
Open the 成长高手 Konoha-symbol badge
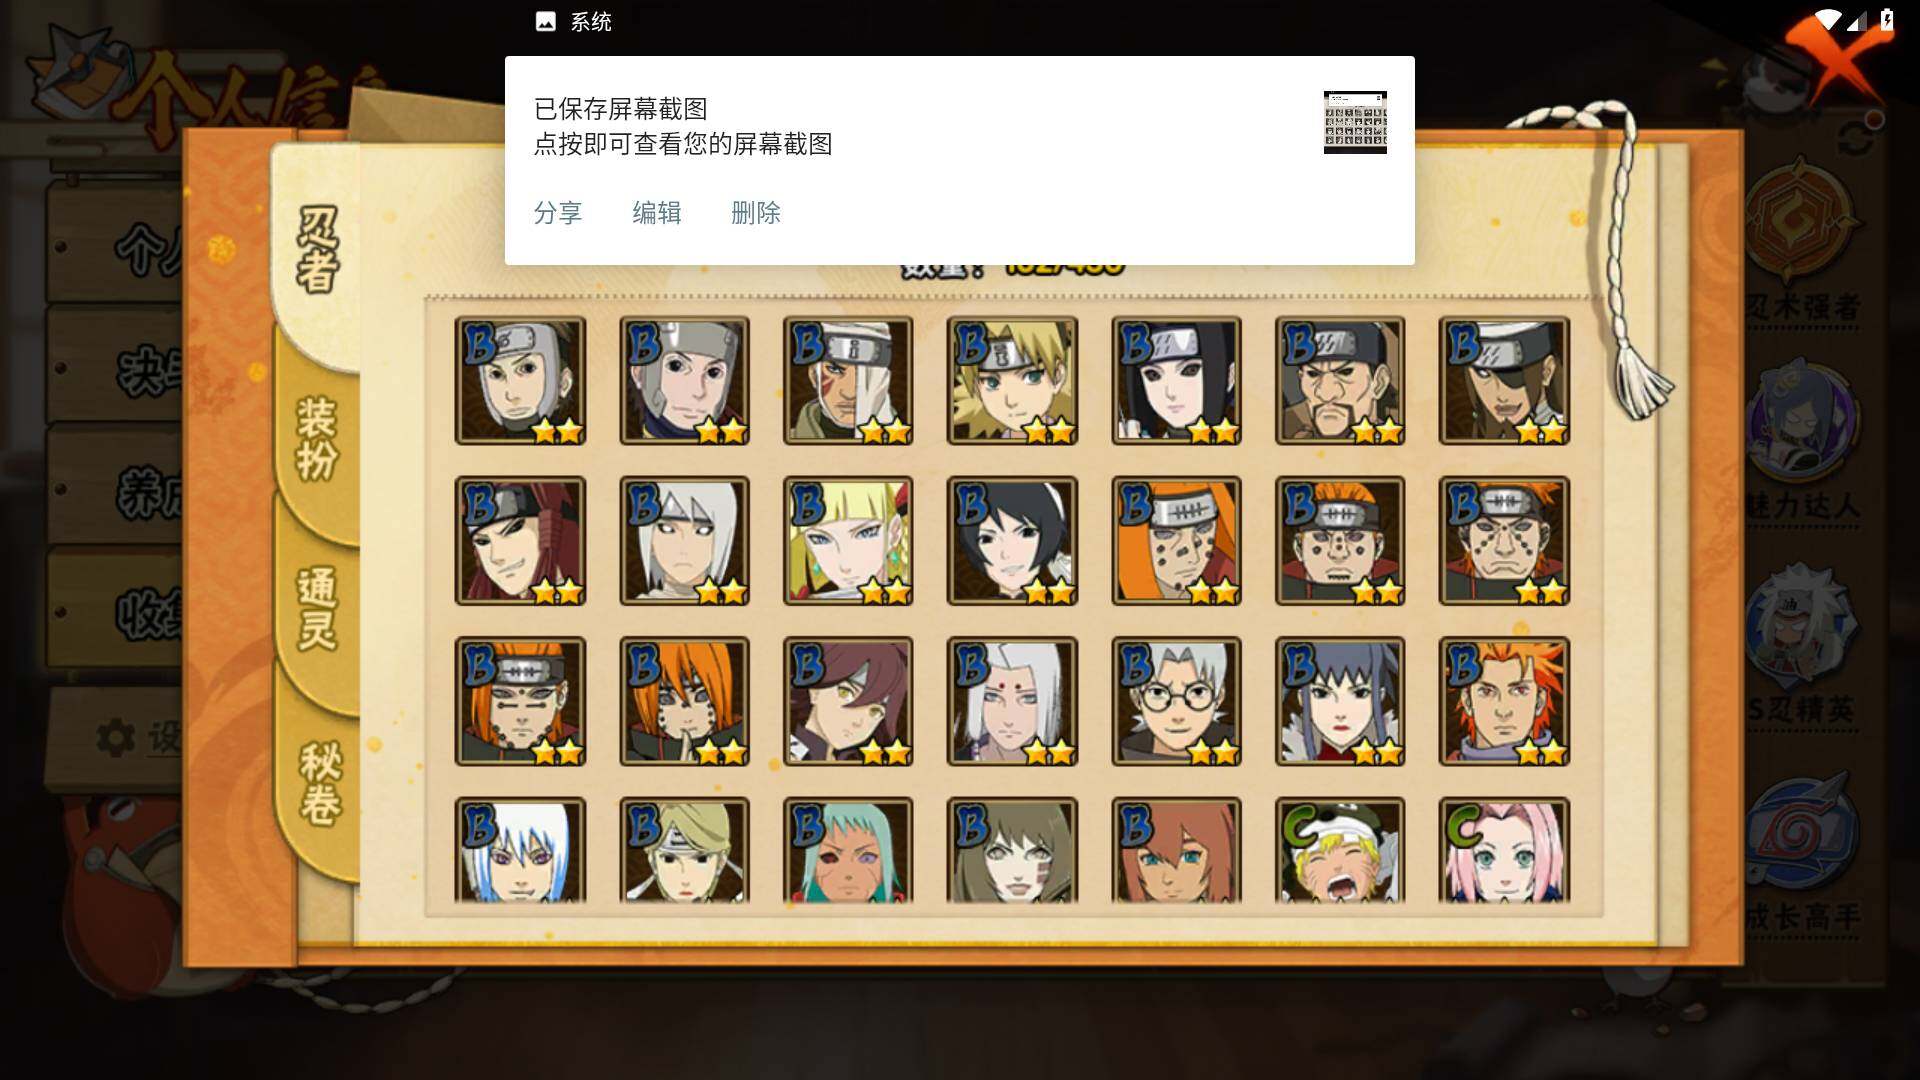point(1803,850)
